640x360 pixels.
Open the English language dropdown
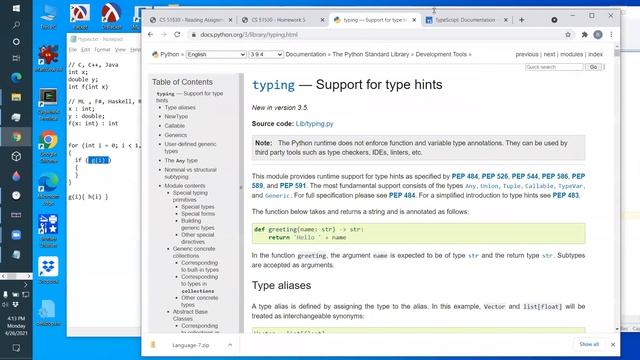(216, 54)
